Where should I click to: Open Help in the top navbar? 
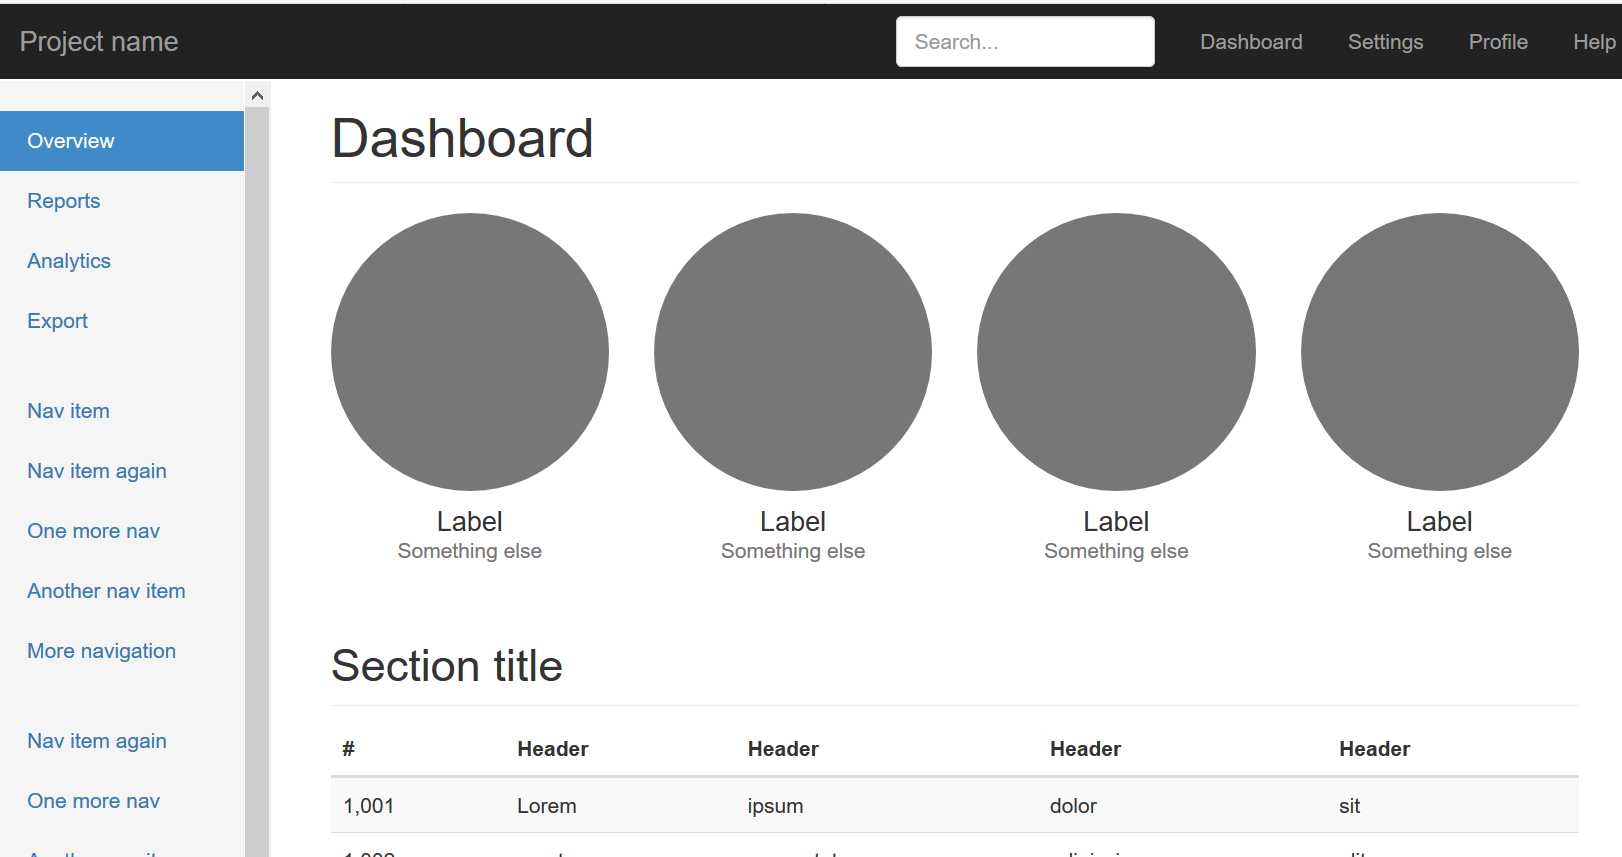tap(1594, 42)
